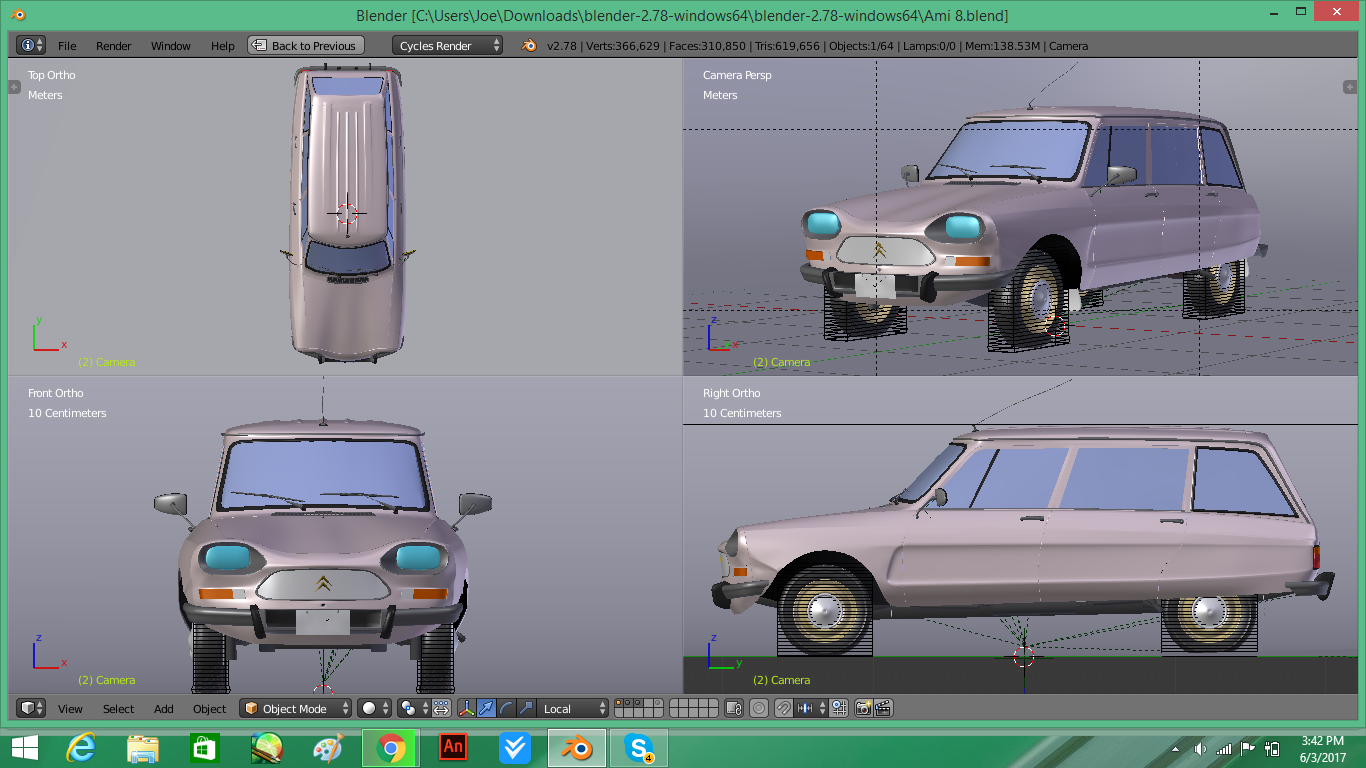This screenshot has height=768, width=1366.
Task: Click the OpenGL render animation clapper icon
Action: coord(883,708)
